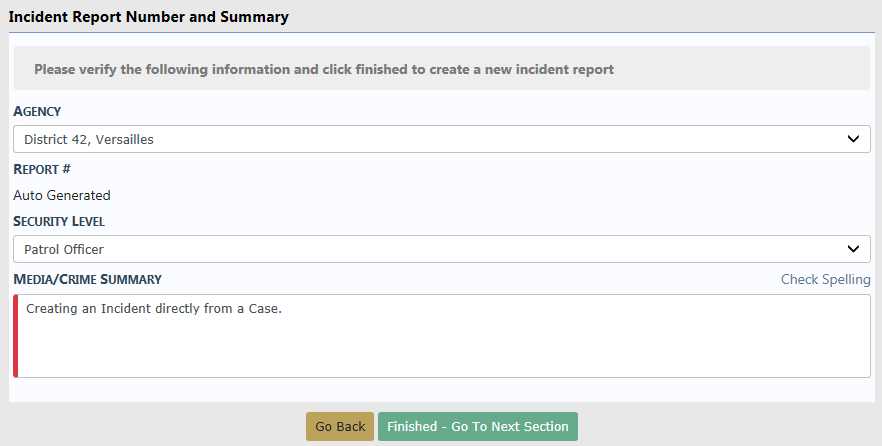882x446 pixels.
Task: Click the 'Please verify' instruction banner
Action: [x=324, y=70]
